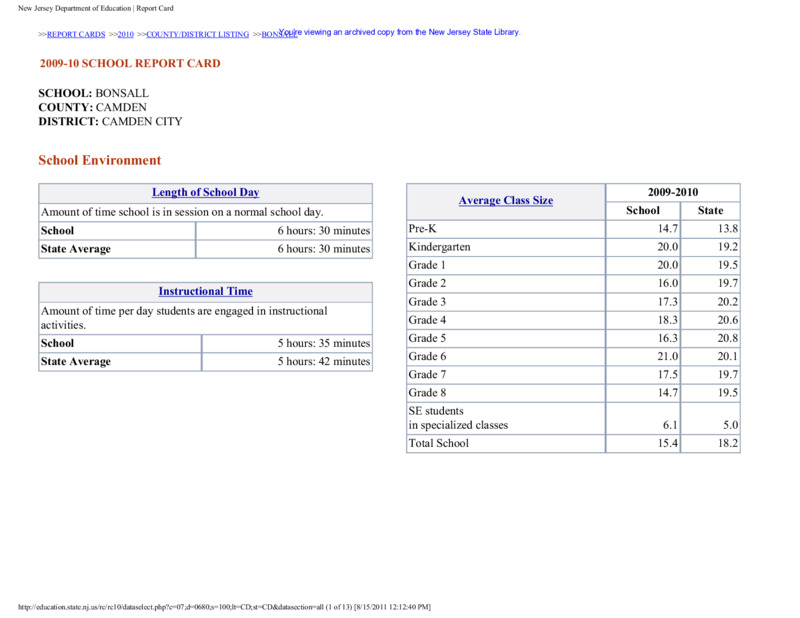Click the 5 hours: 35 minutes value
The width and height of the screenshot is (800, 618).
[324, 343]
